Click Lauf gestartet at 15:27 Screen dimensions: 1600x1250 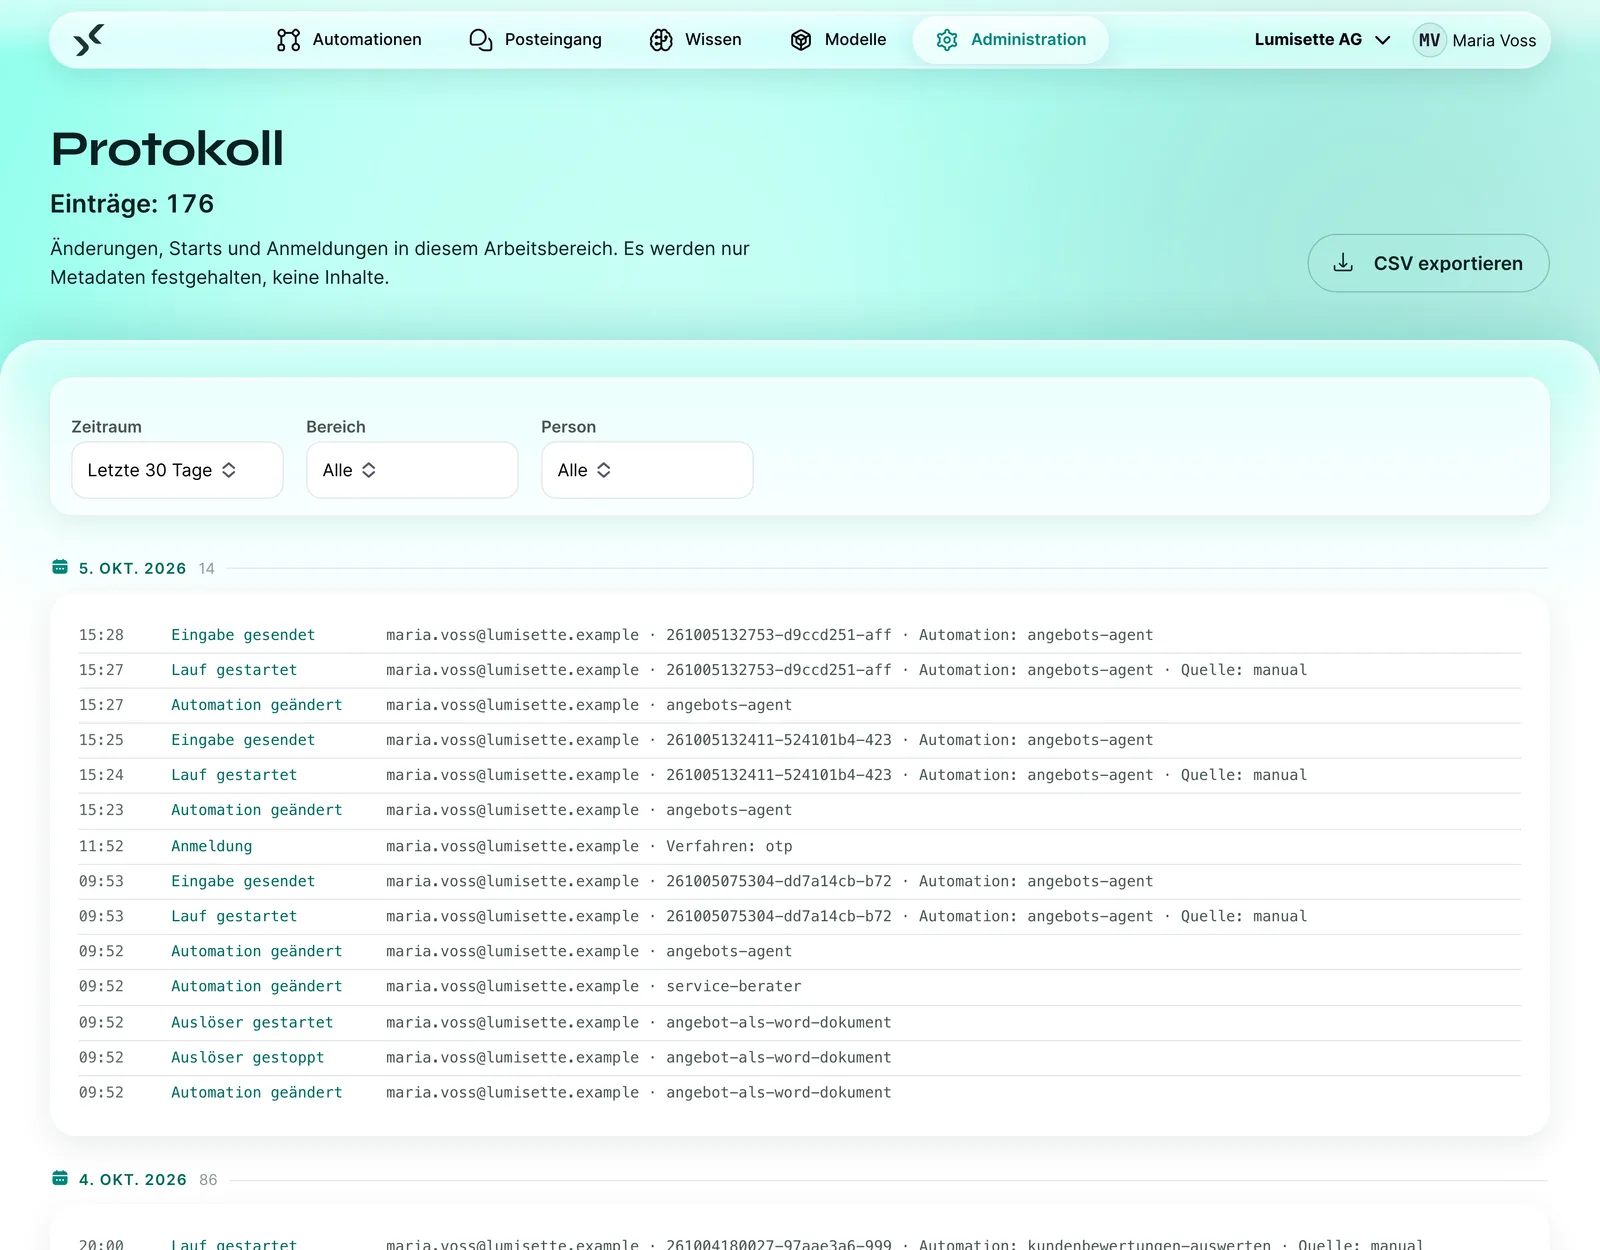(234, 670)
